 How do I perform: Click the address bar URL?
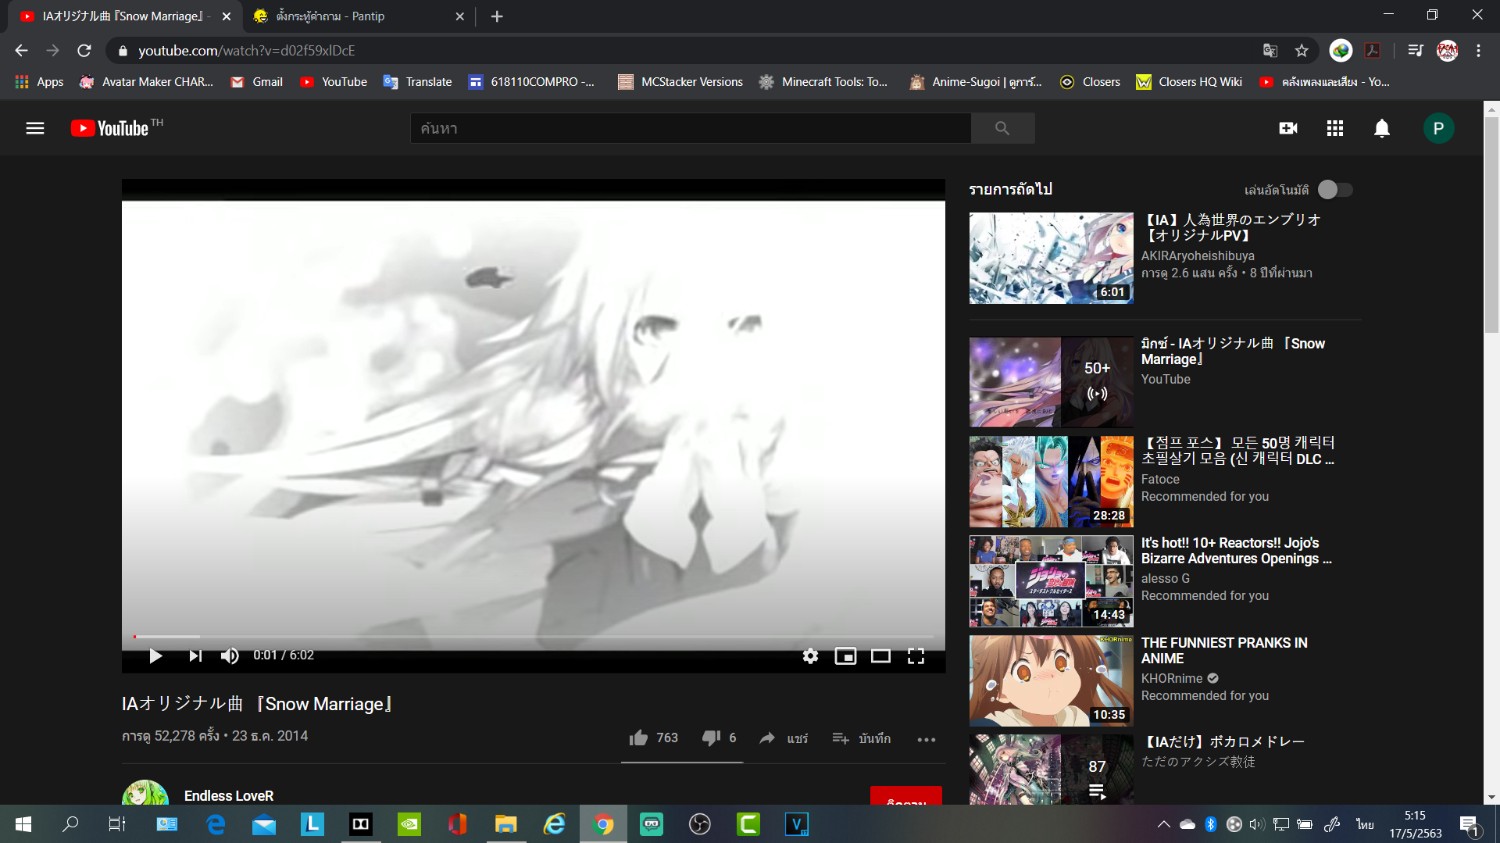coord(246,50)
